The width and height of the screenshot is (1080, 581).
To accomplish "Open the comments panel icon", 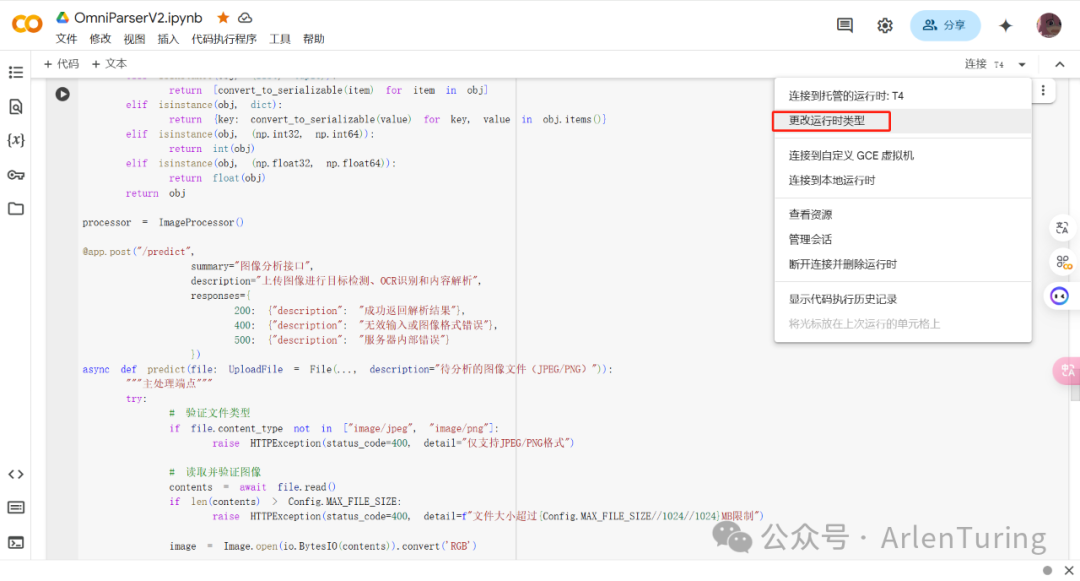I will tap(844, 25).
